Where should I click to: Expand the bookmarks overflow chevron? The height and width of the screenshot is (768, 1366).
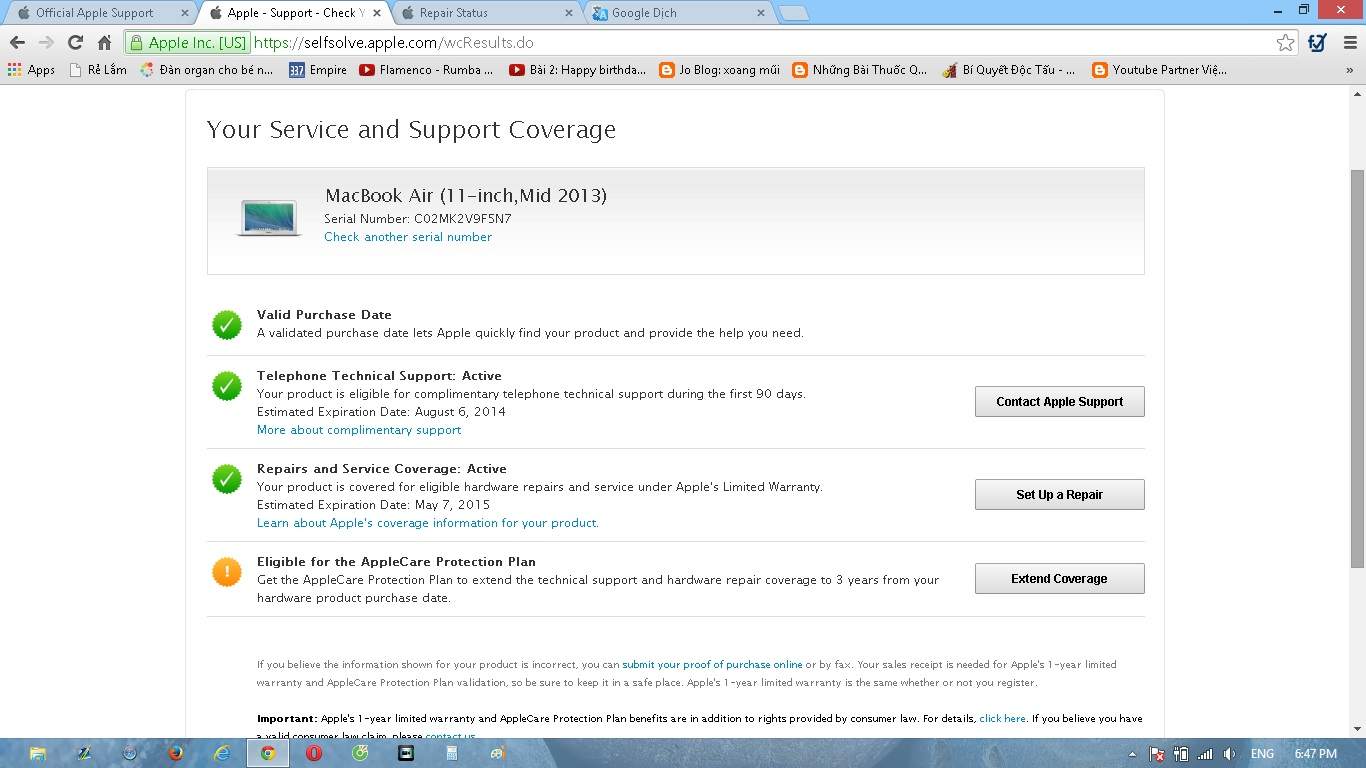pos(1349,70)
